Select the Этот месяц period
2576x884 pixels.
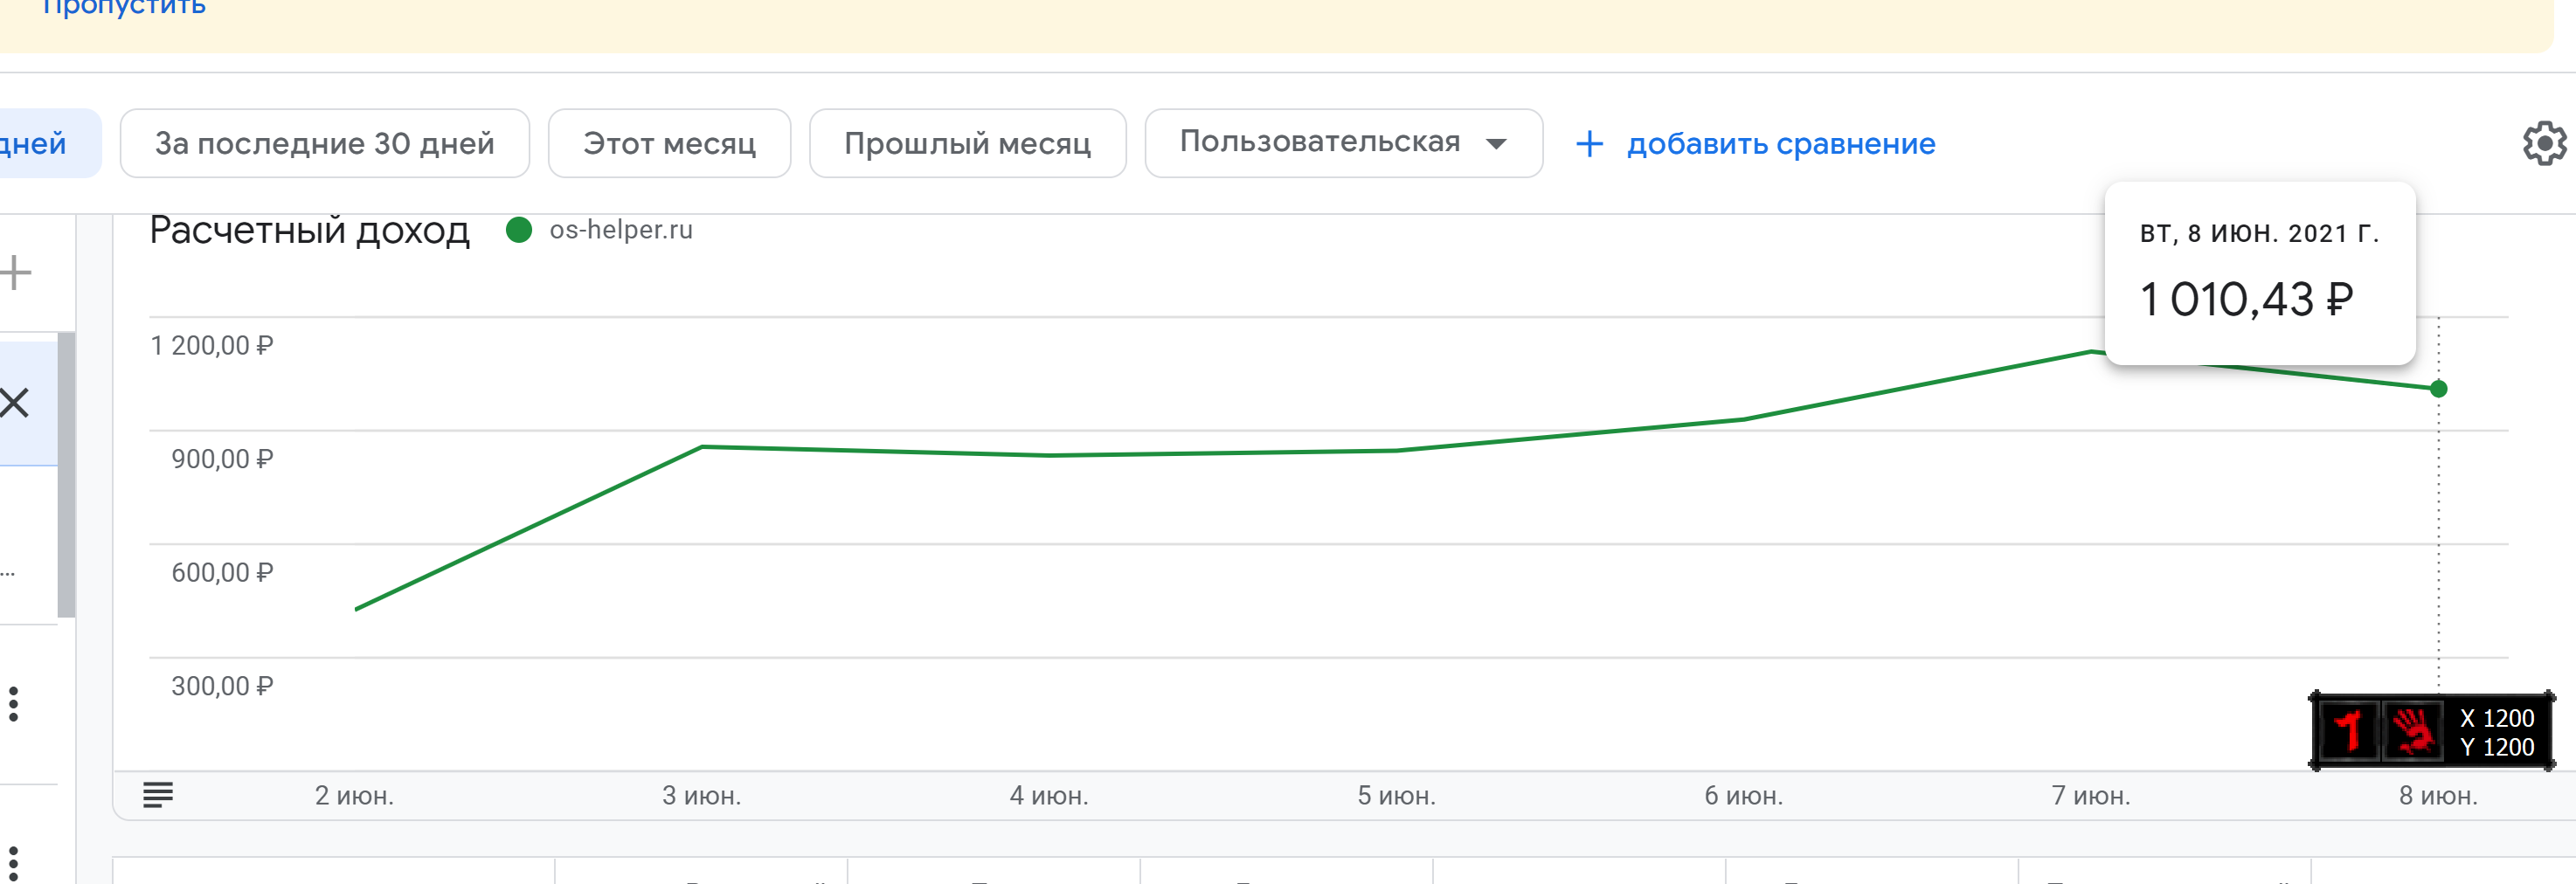pyautogui.click(x=670, y=143)
